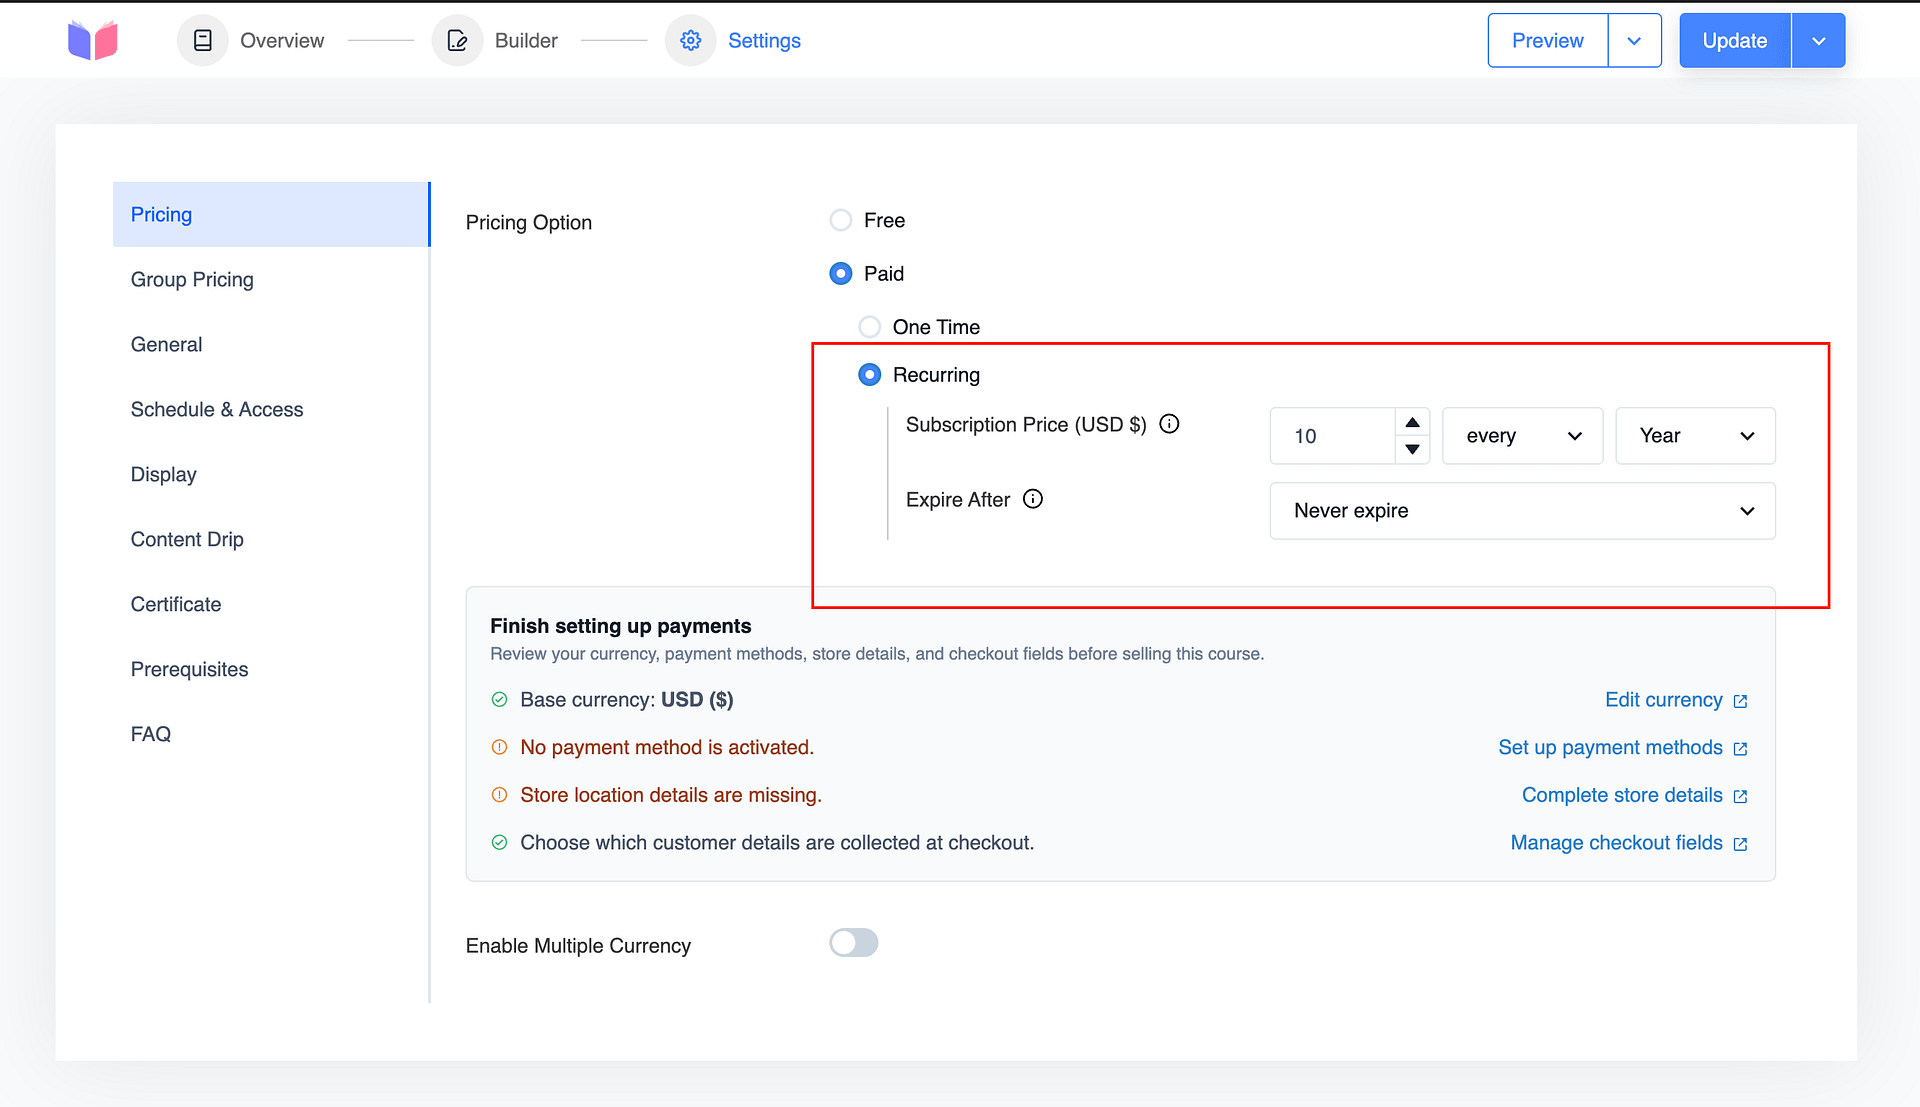Image resolution: width=1920 pixels, height=1107 pixels.
Task: Open the Never expire dropdown
Action: tap(1522, 511)
